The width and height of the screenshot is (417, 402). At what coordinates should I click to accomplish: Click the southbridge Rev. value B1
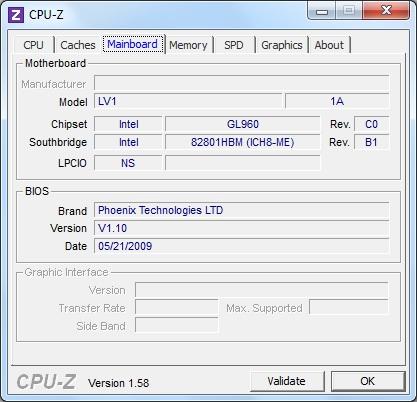[x=372, y=142]
